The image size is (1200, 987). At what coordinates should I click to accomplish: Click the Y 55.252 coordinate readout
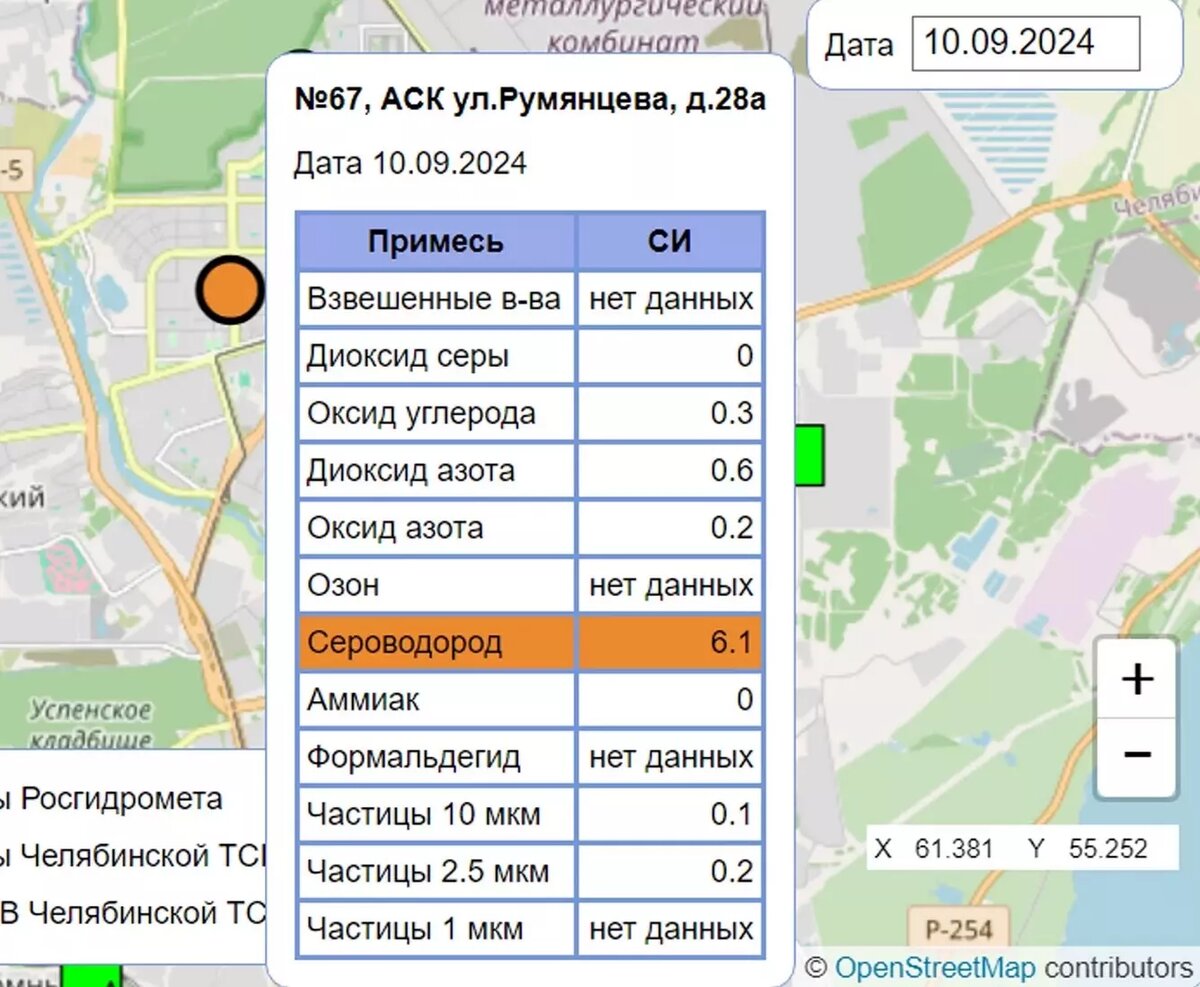(x=1088, y=849)
